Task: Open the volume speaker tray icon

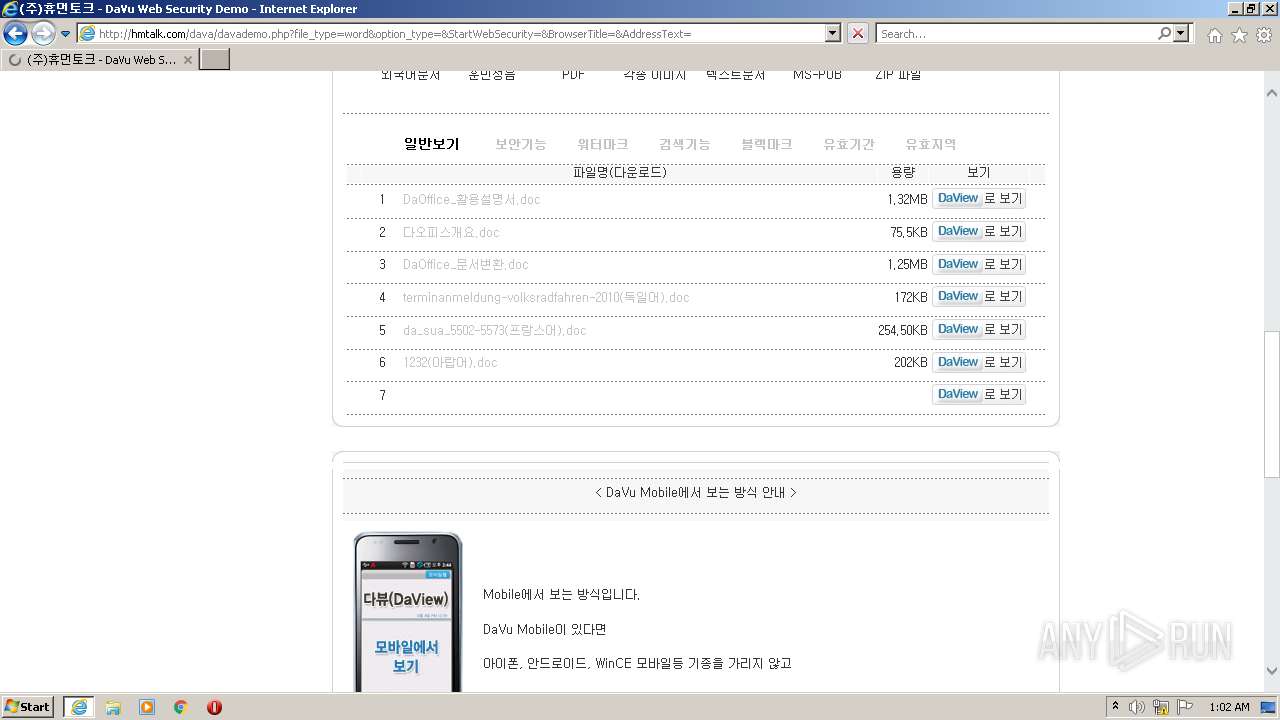Action: (x=1137, y=707)
